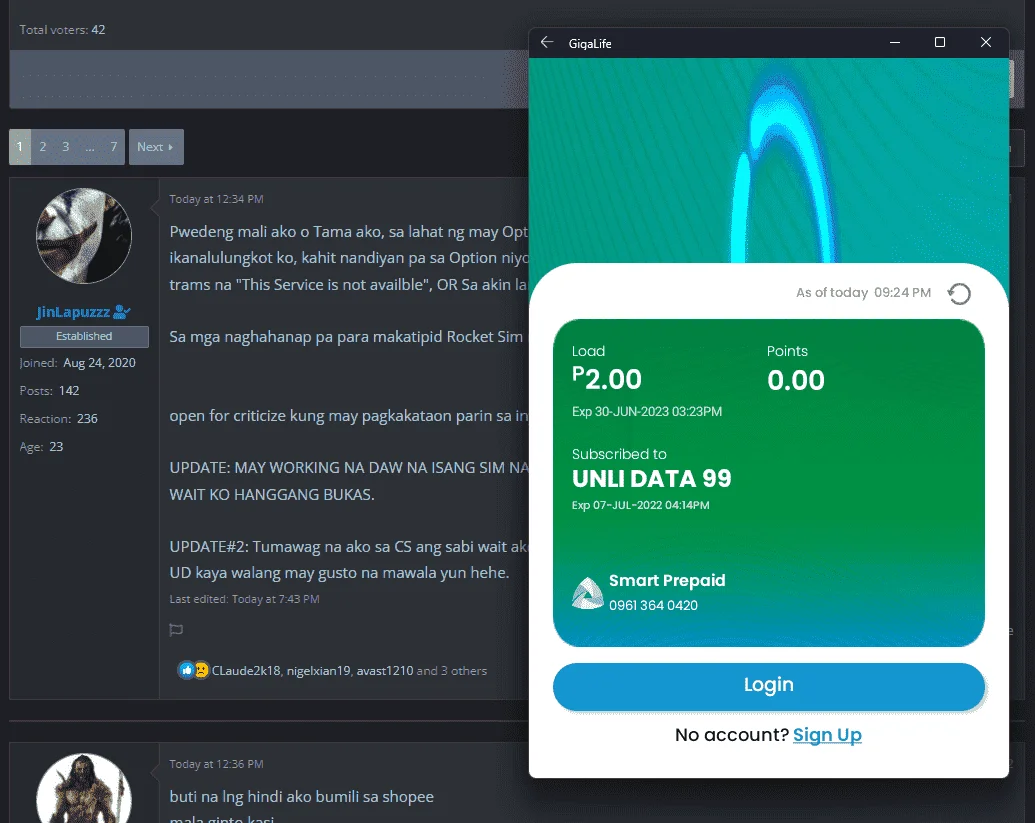This screenshot has height=823, width=1035.
Task: Maximize the GigaLife window
Action: click(940, 43)
